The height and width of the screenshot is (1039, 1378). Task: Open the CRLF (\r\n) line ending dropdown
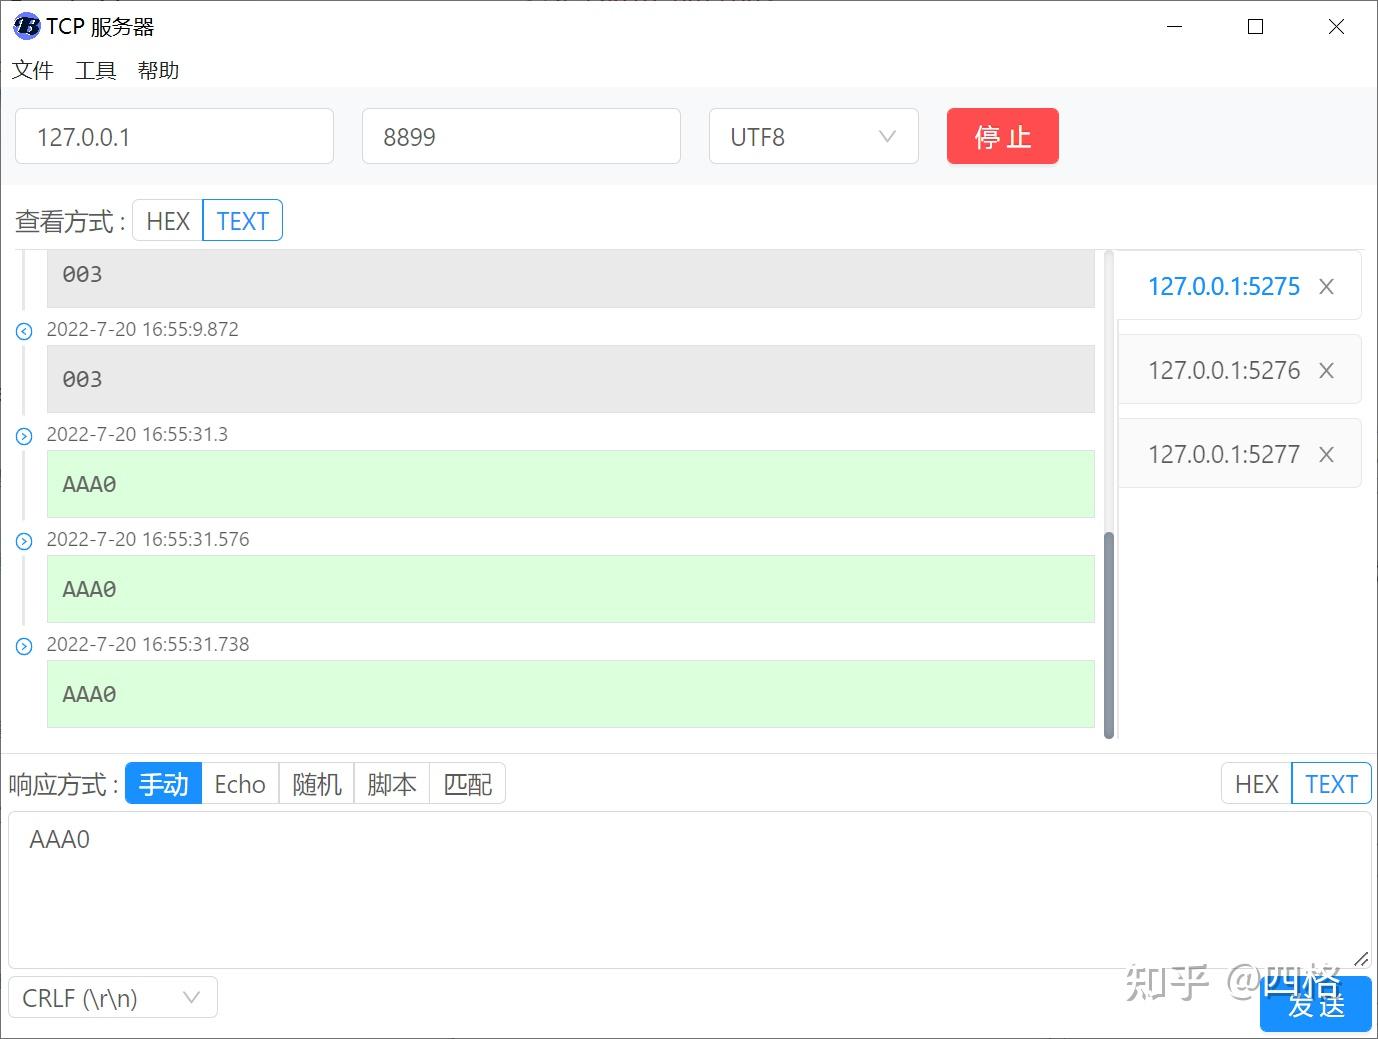(x=113, y=997)
